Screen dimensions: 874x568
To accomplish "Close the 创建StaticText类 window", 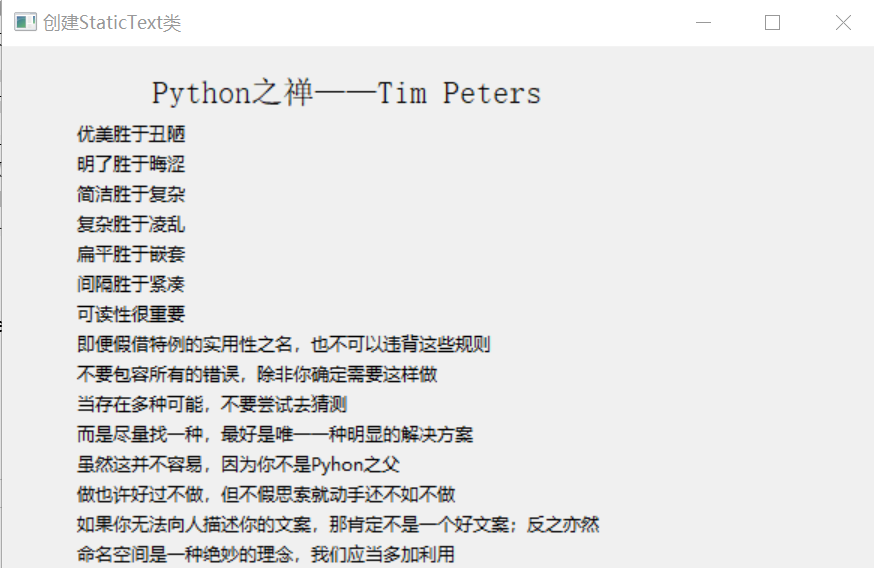I will [x=843, y=23].
